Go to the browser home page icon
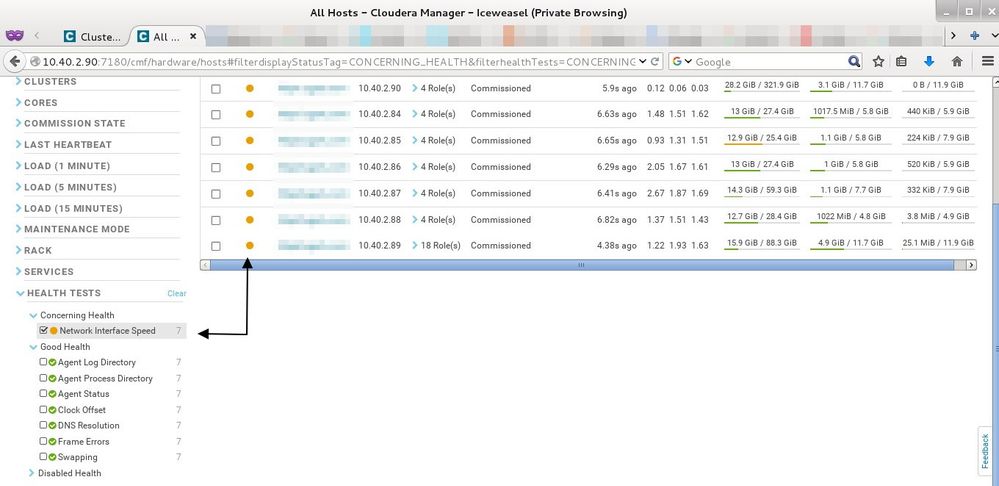This screenshot has height=486, width=999. (x=956, y=62)
